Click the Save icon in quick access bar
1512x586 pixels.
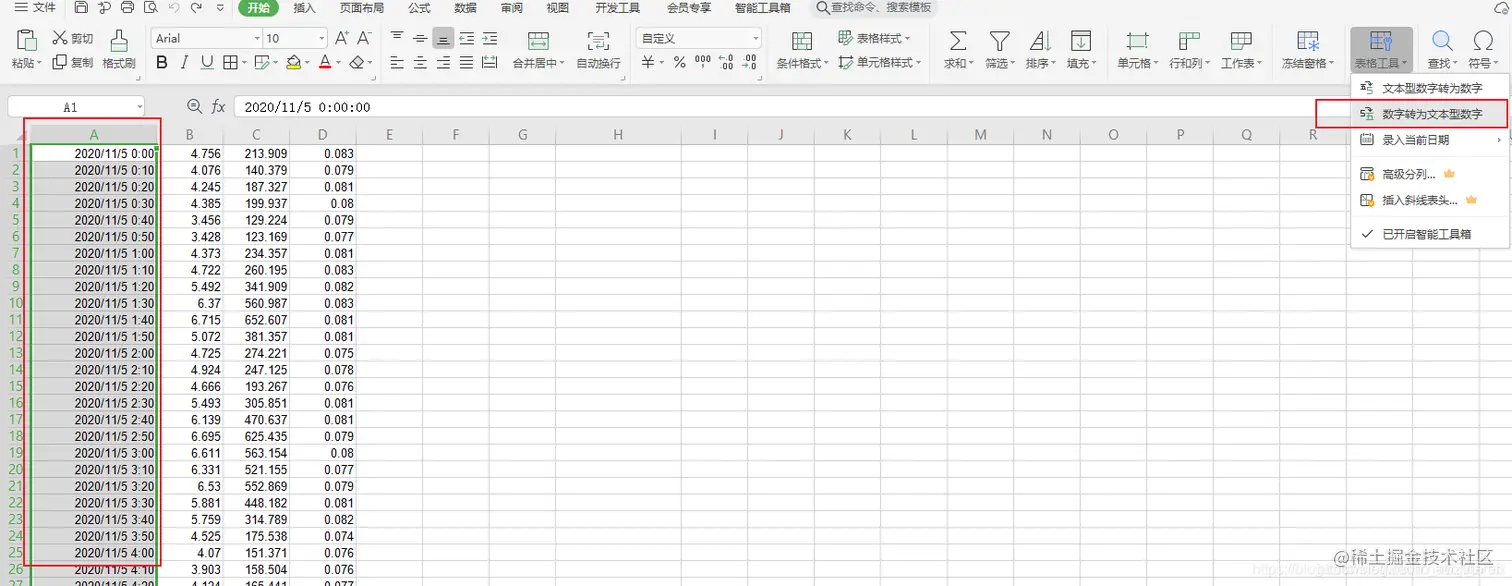pyautogui.click(x=80, y=8)
